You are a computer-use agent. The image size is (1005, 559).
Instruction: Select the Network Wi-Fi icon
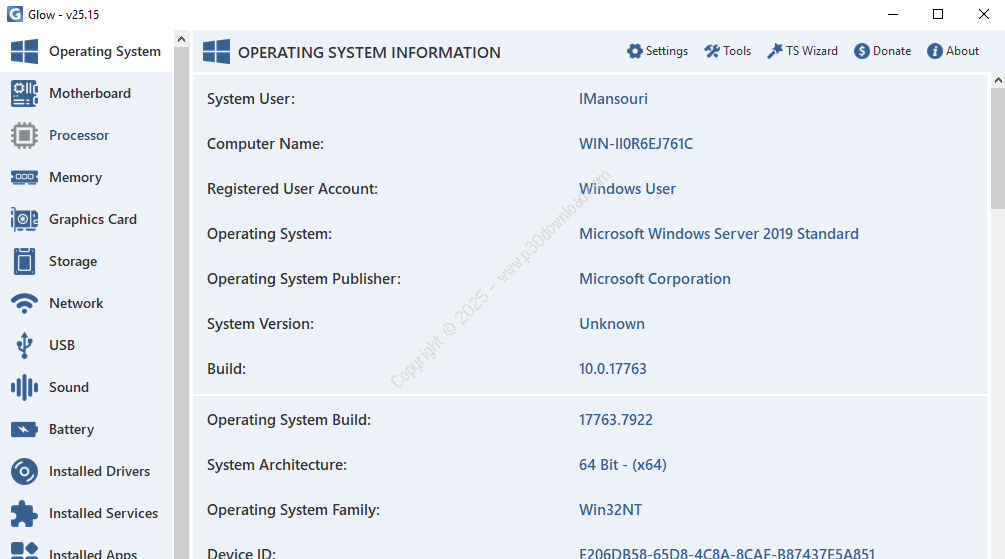24,303
